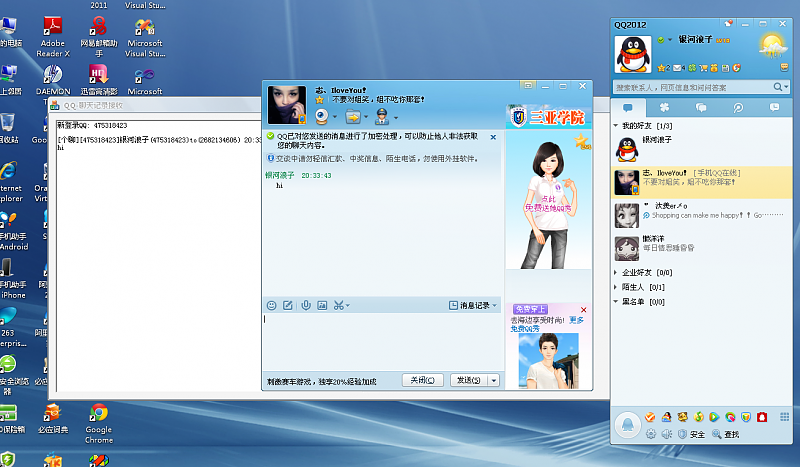
Task: Click the weather sun cloud icon
Action: pos(772,46)
